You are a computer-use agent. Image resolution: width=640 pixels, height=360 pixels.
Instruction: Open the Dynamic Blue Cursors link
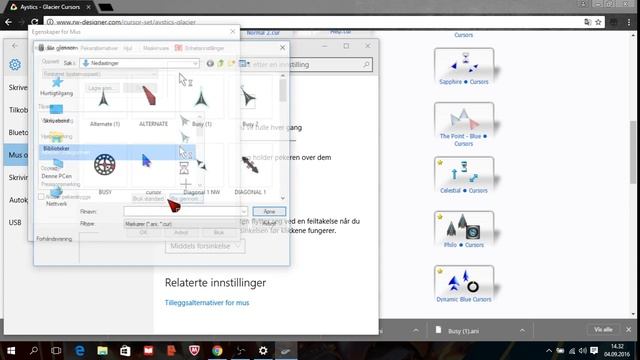coord(464,299)
